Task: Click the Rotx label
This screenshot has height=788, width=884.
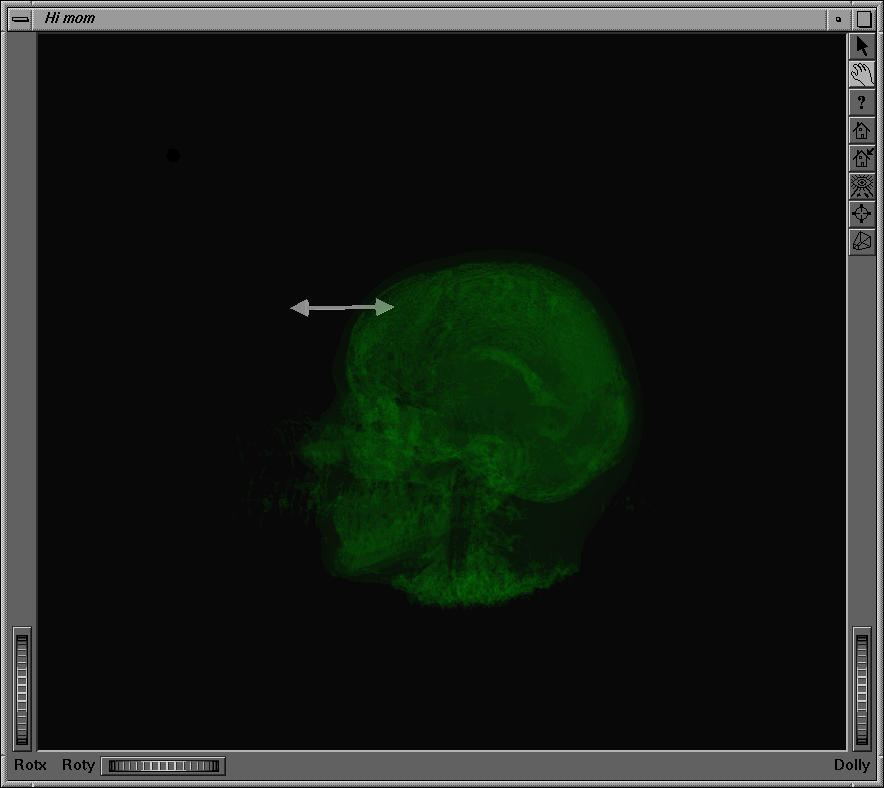Action: 30,765
